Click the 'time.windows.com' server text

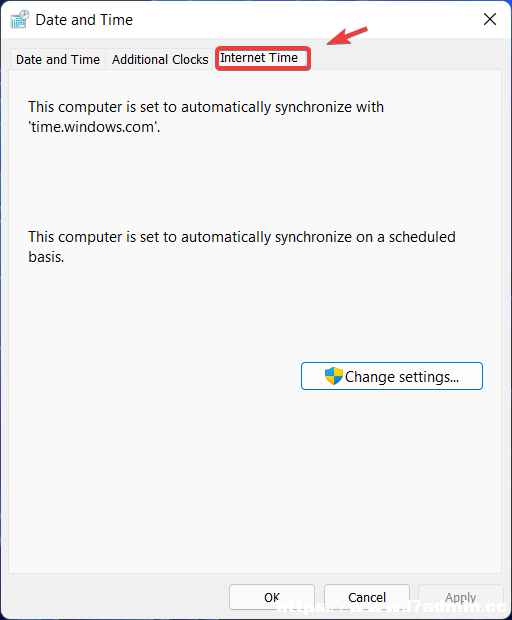point(94,127)
